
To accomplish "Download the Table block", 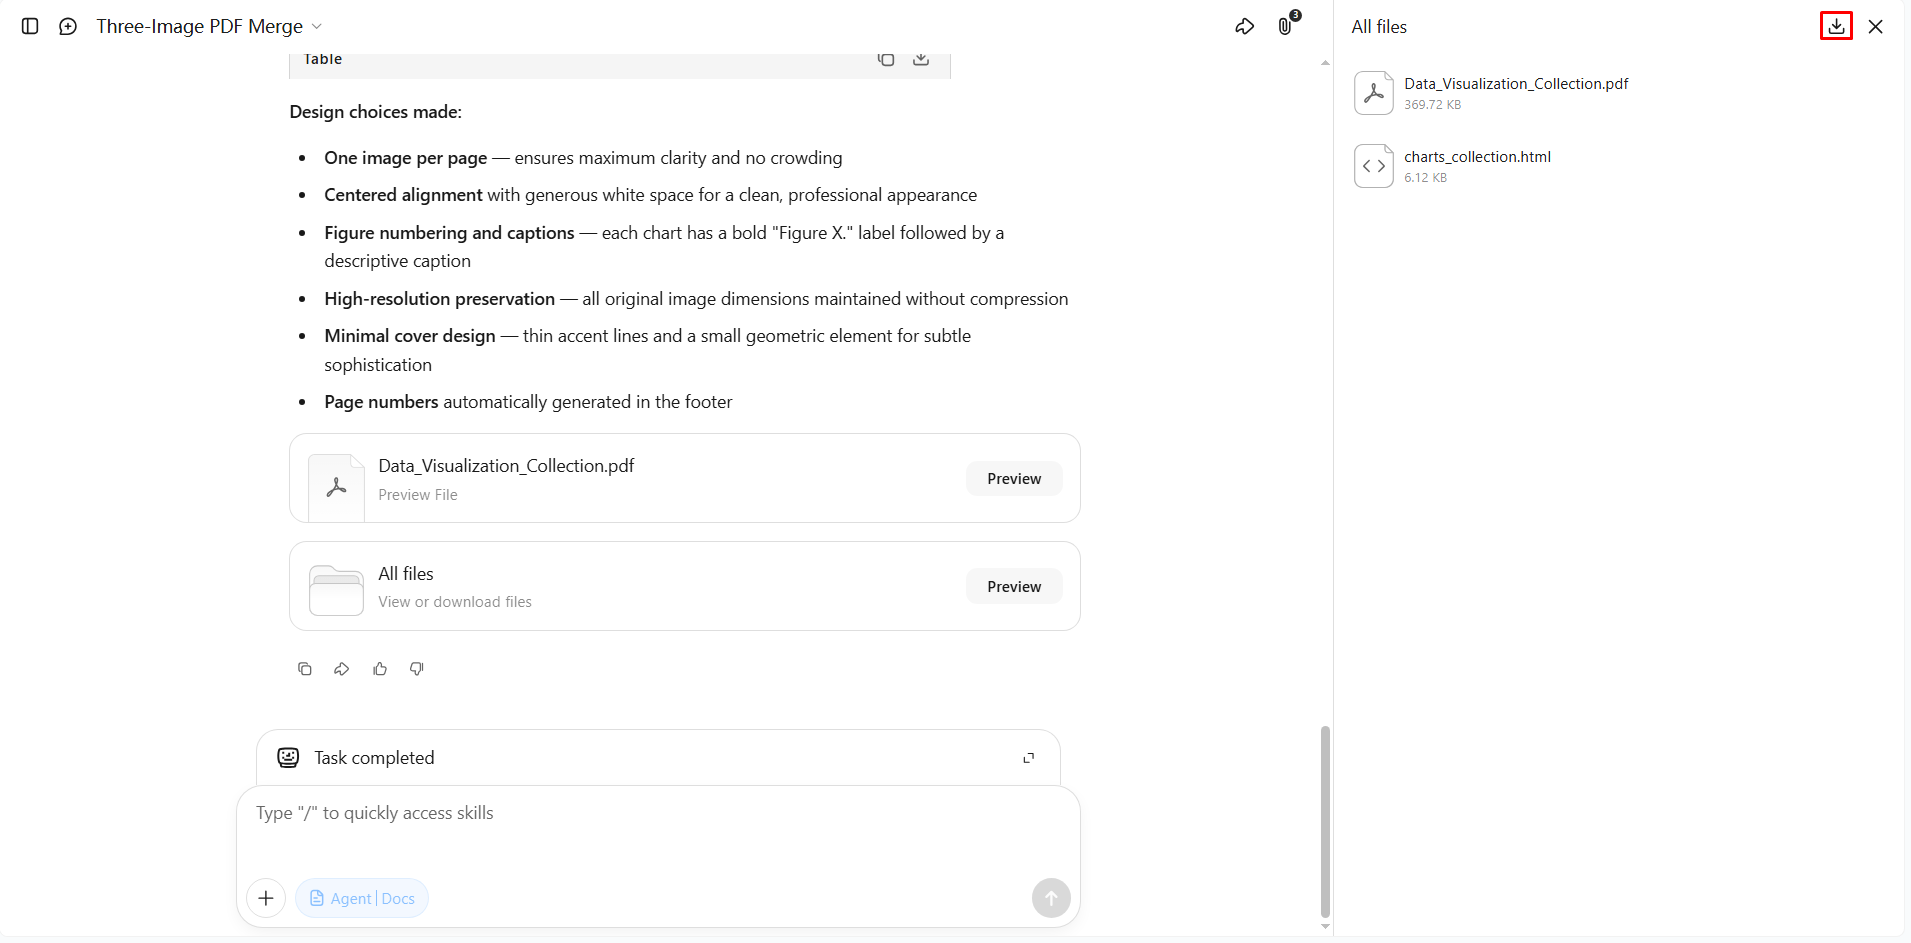I will (x=921, y=59).
